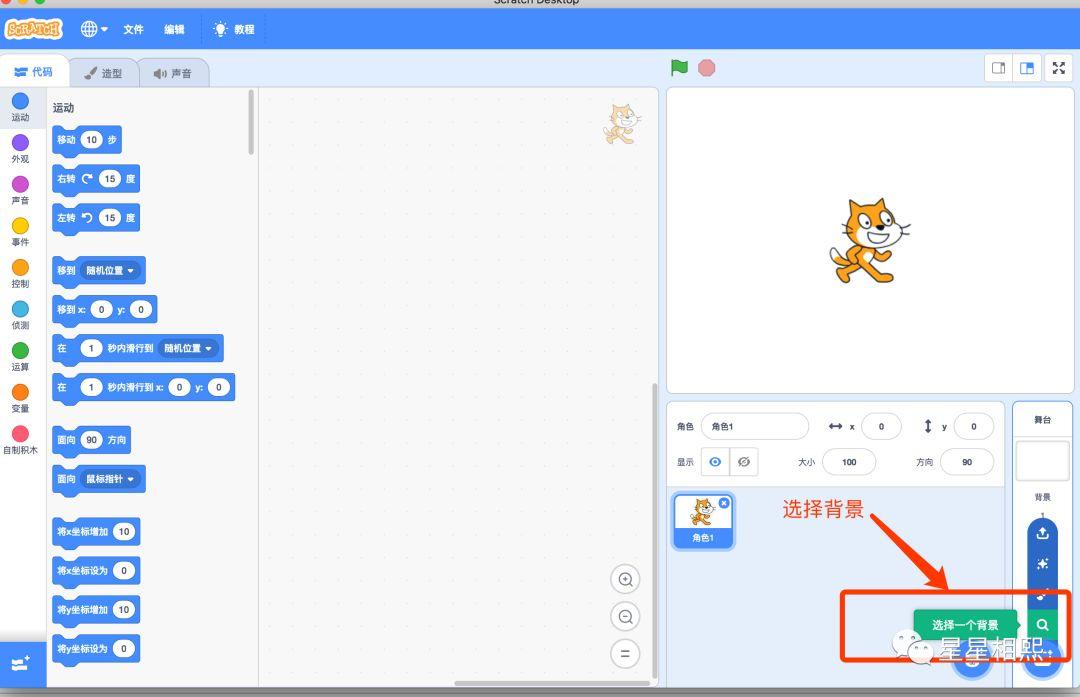Click the sprite y coordinate field

[973, 426]
